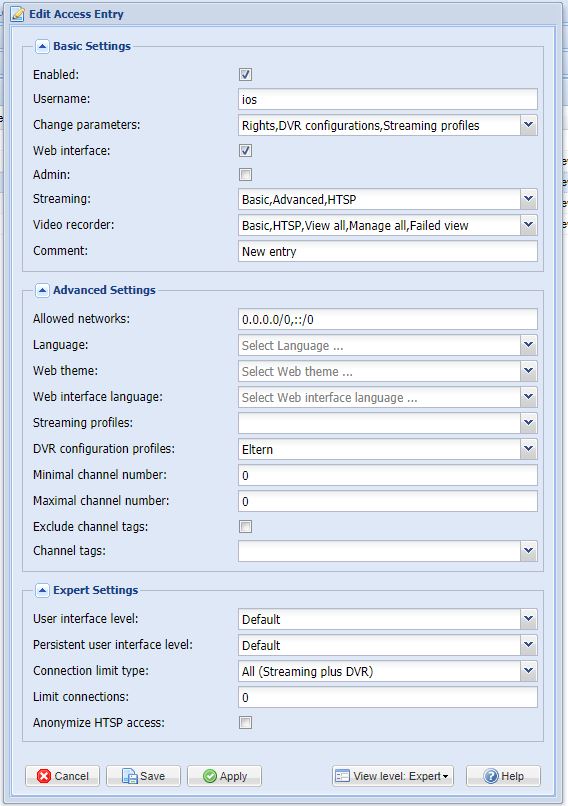The image size is (568, 806).
Task: Check Exclude channel tags
Action: (x=245, y=526)
